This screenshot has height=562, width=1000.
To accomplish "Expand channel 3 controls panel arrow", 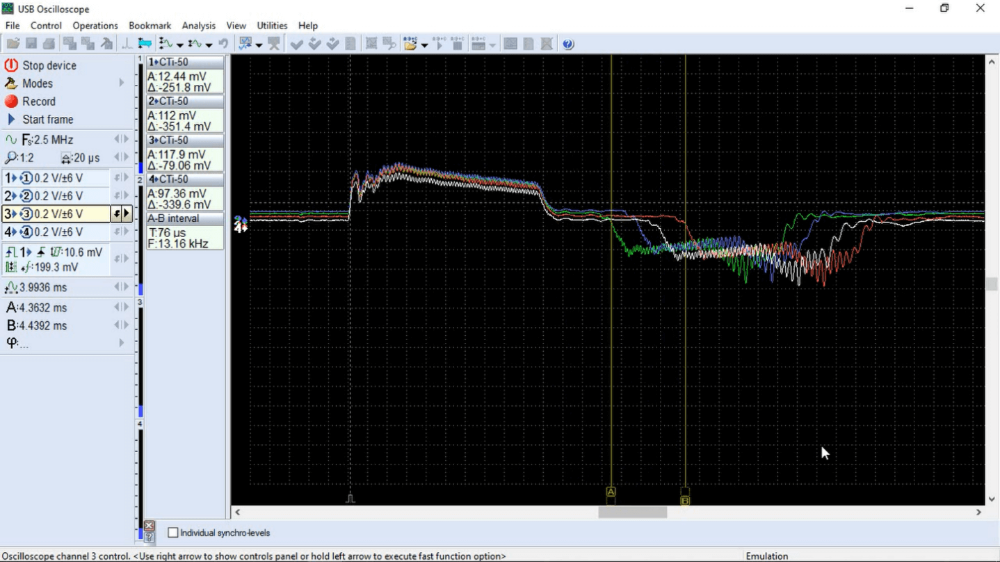I will click(x=127, y=214).
